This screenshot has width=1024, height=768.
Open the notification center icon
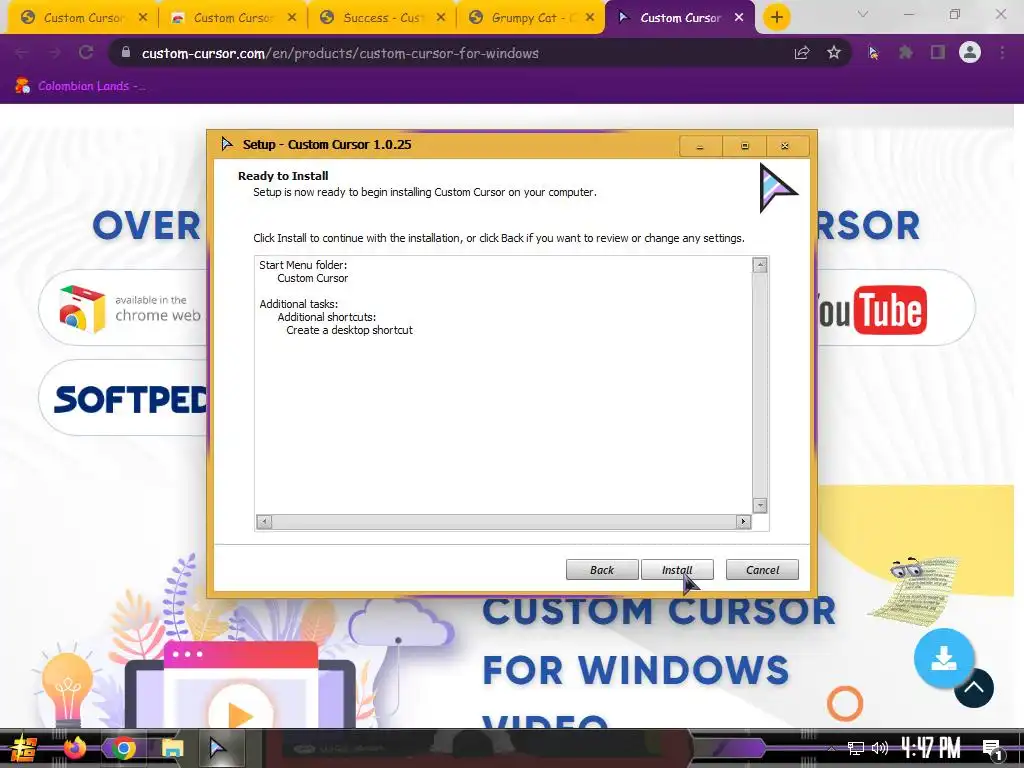(x=993, y=750)
